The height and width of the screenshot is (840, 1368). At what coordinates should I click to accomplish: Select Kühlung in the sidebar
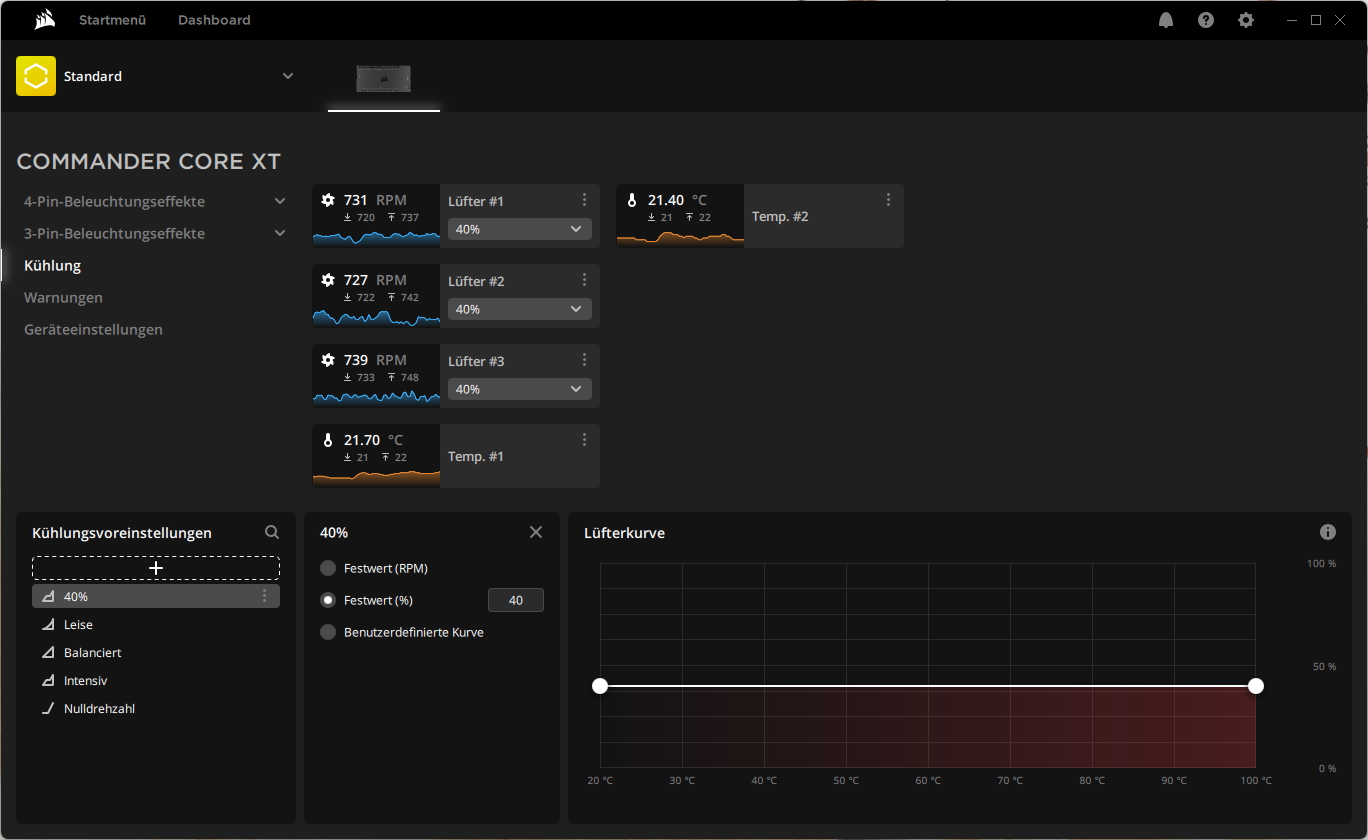coord(53,265)
